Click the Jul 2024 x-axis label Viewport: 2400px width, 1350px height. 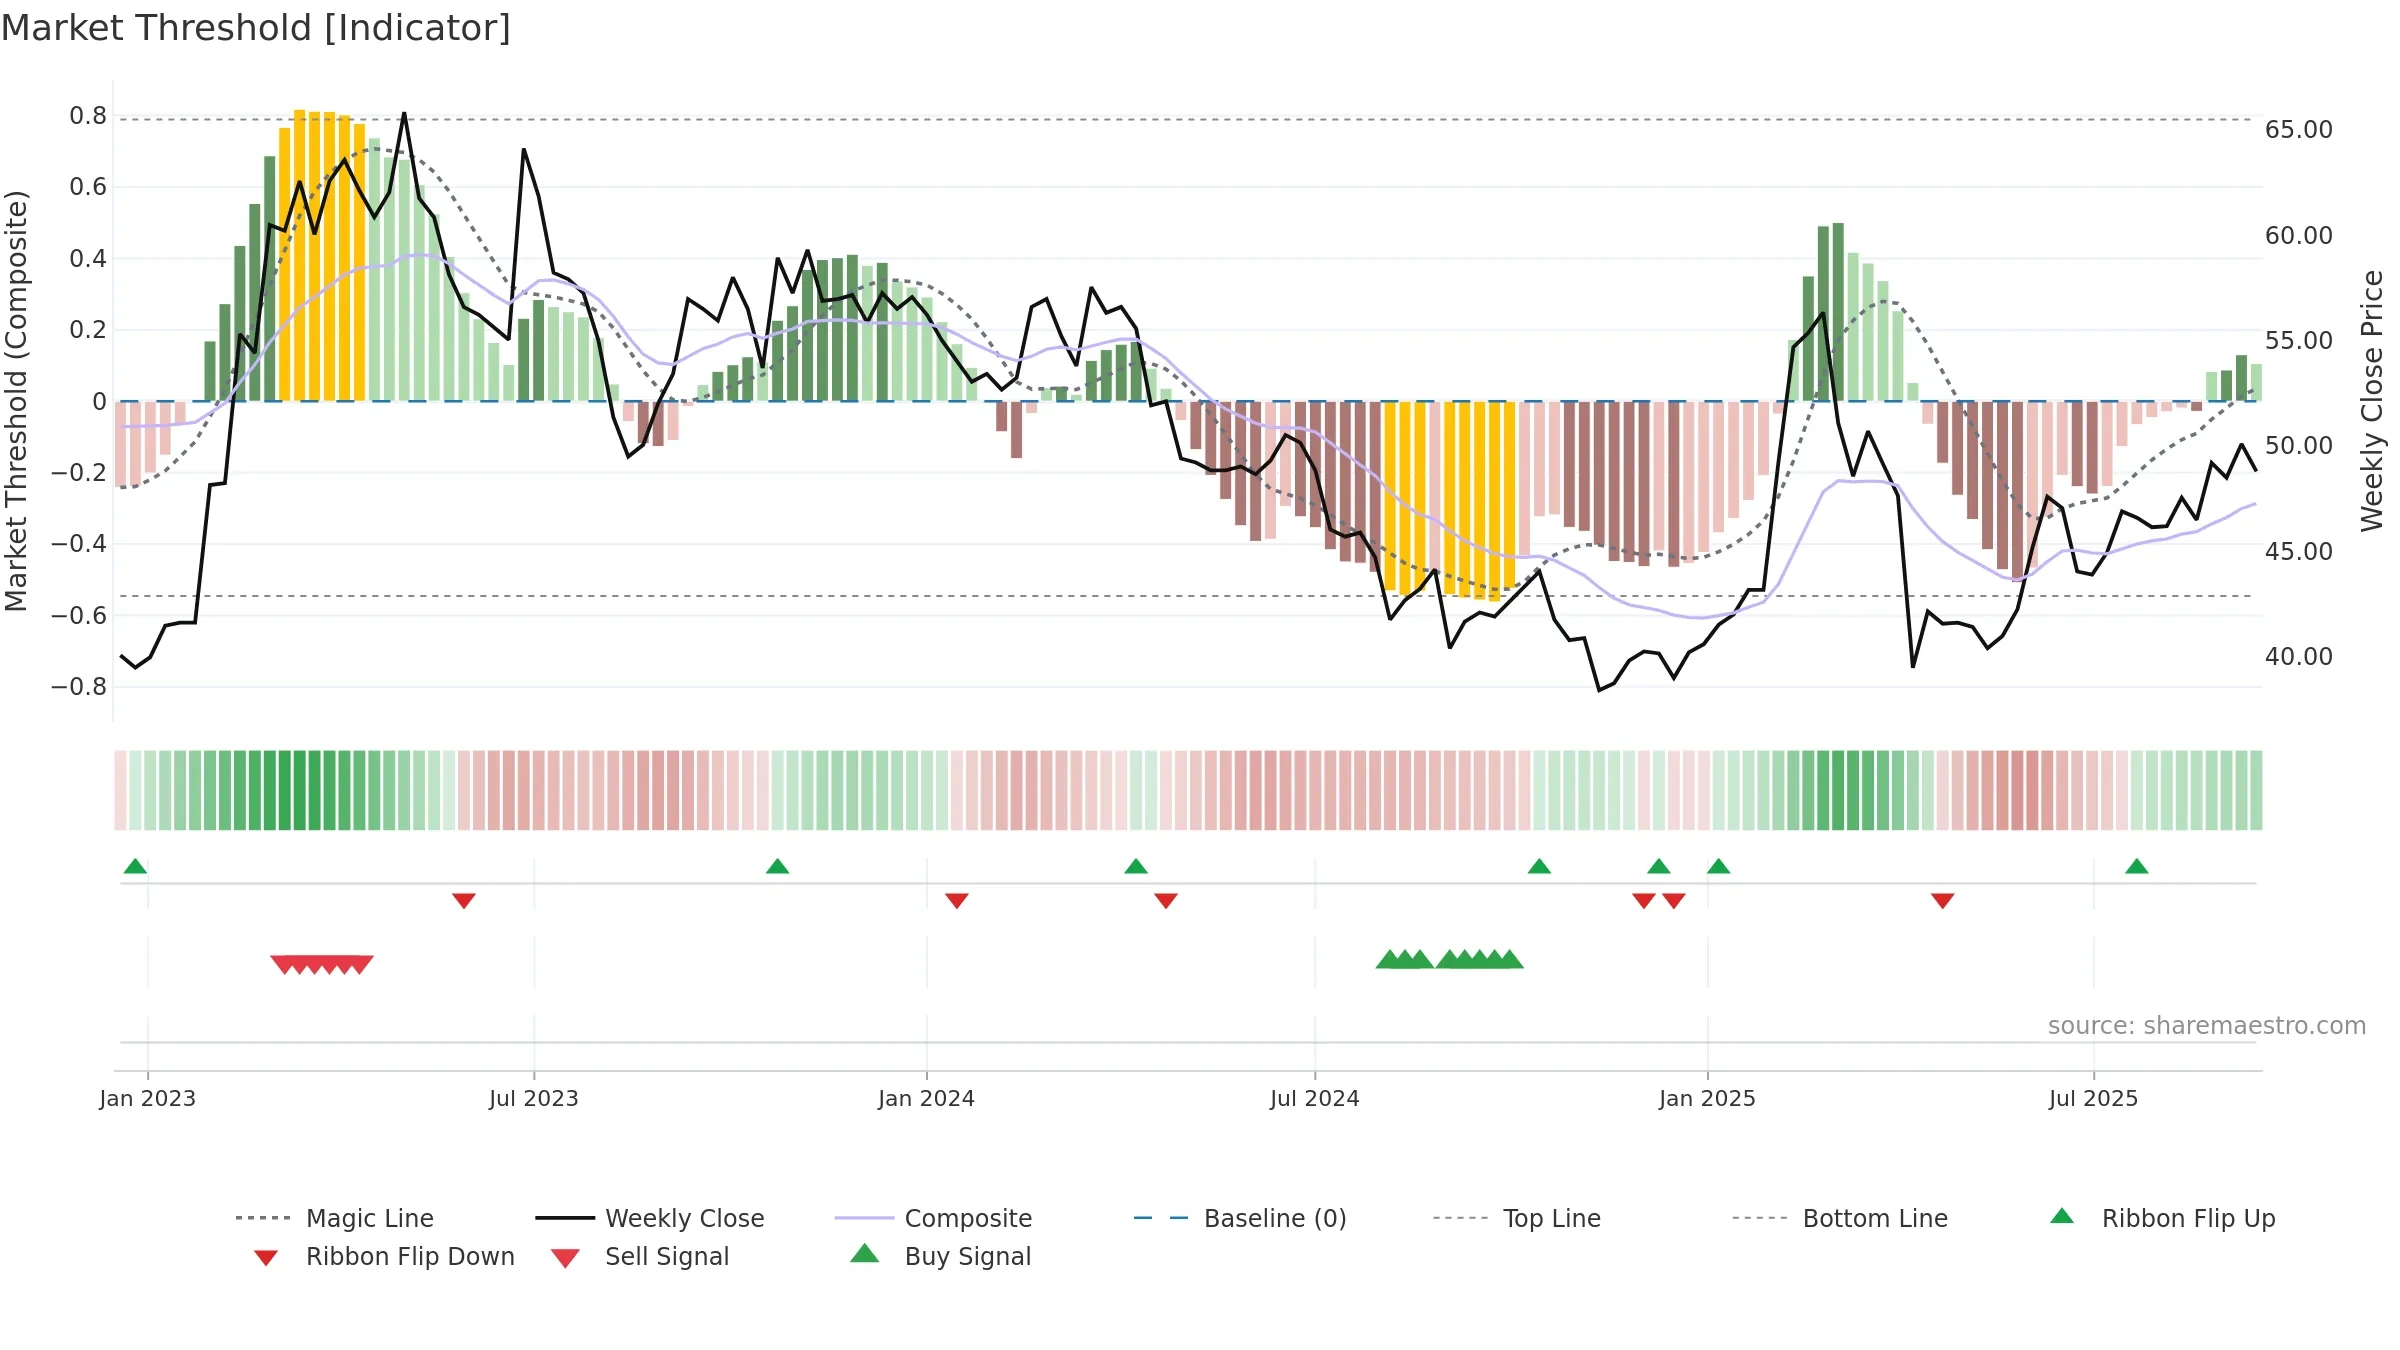click(x=1315, y=1098)
